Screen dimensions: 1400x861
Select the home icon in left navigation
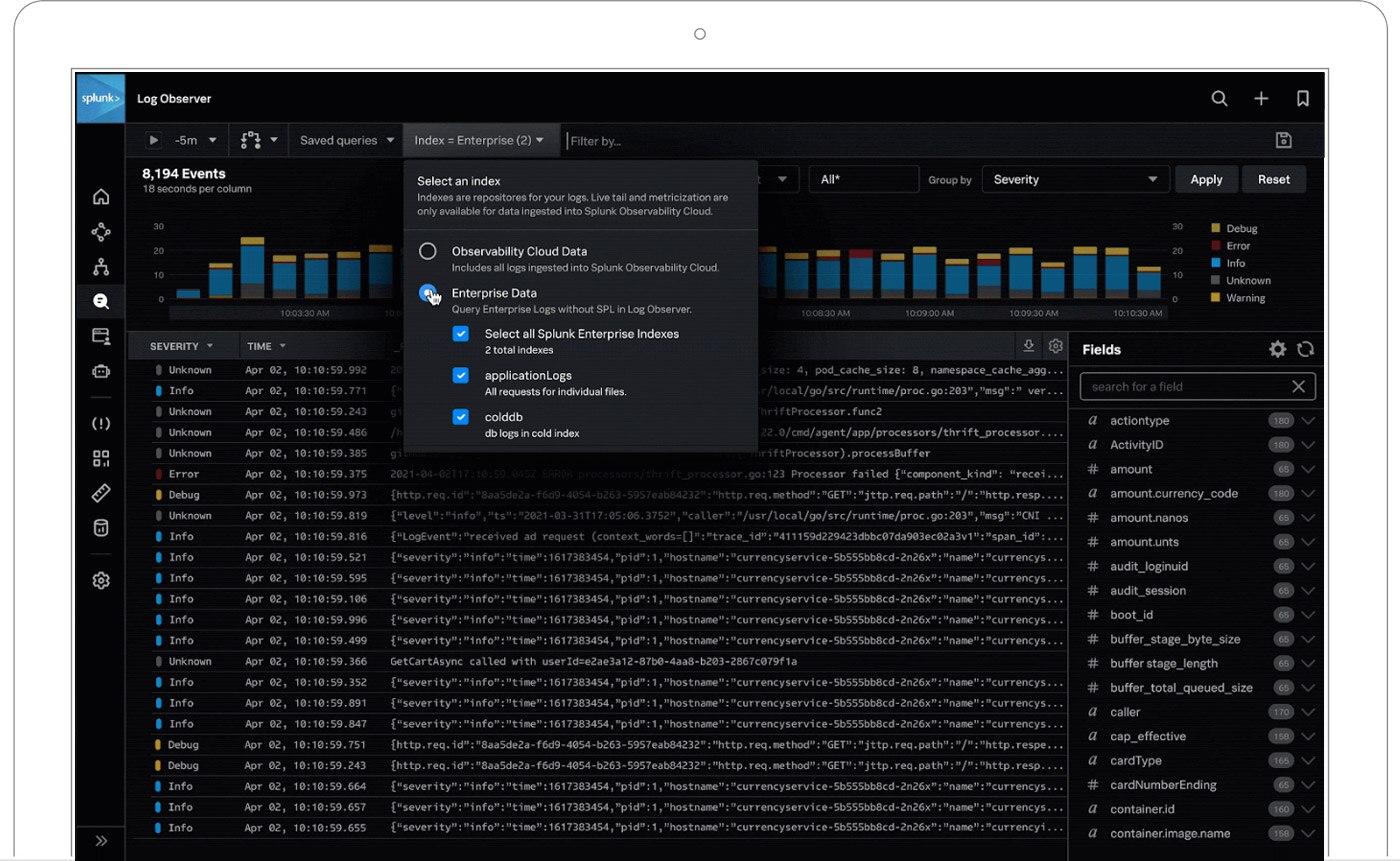[x=100, y=198]
